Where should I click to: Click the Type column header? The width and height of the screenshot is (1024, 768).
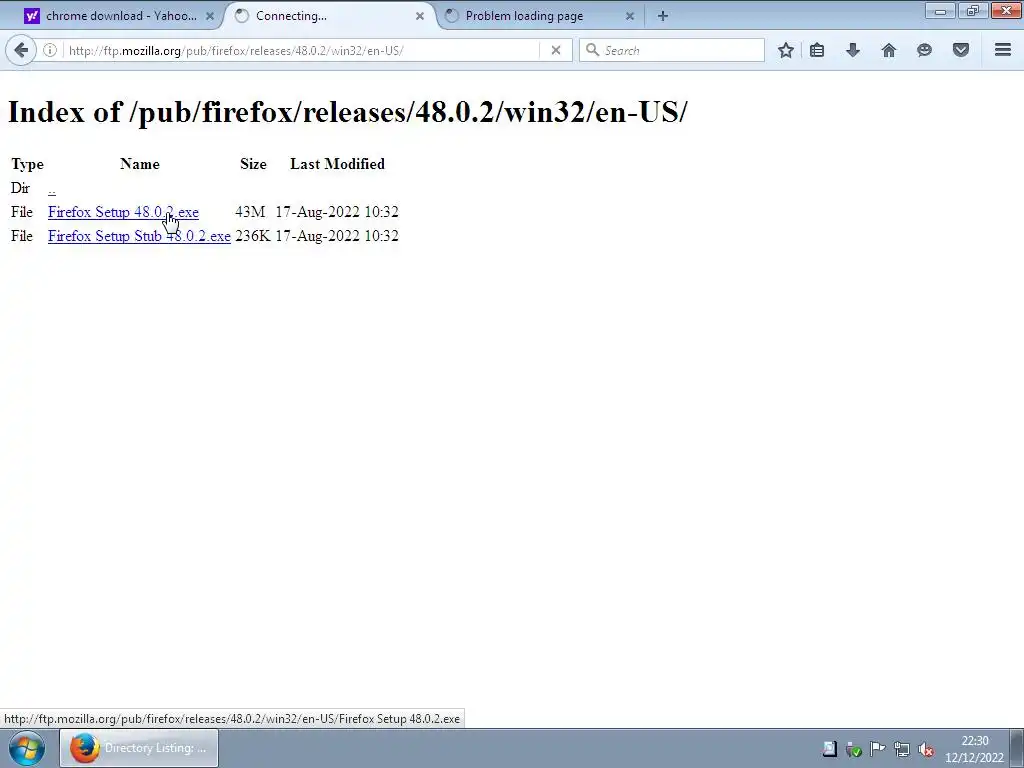coord(27,164)
